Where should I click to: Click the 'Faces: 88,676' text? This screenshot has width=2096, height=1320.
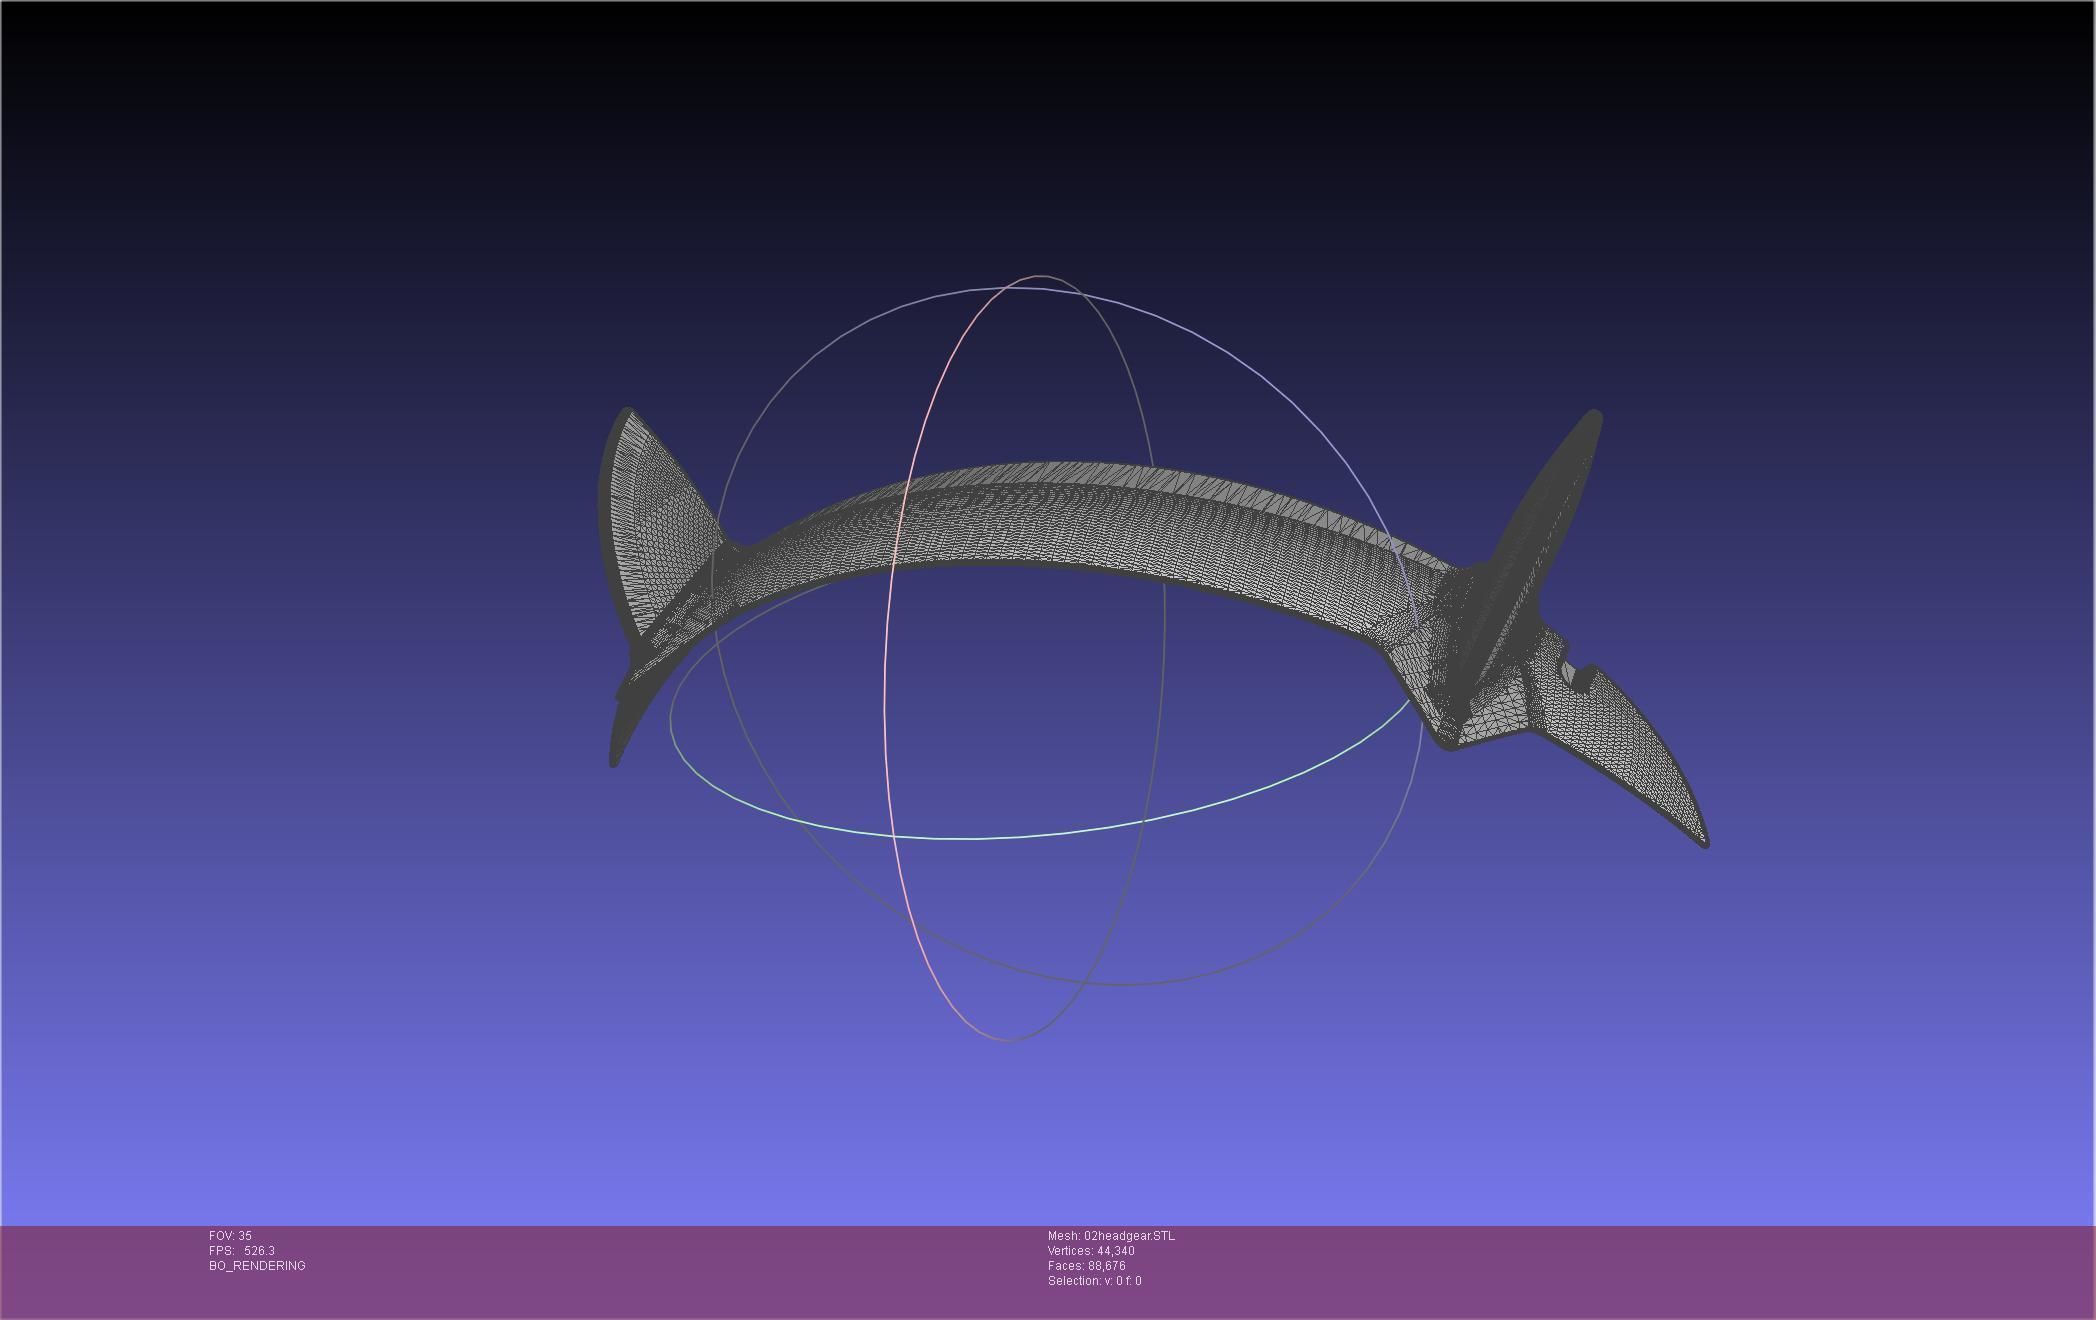(x=1086, y=1266)
